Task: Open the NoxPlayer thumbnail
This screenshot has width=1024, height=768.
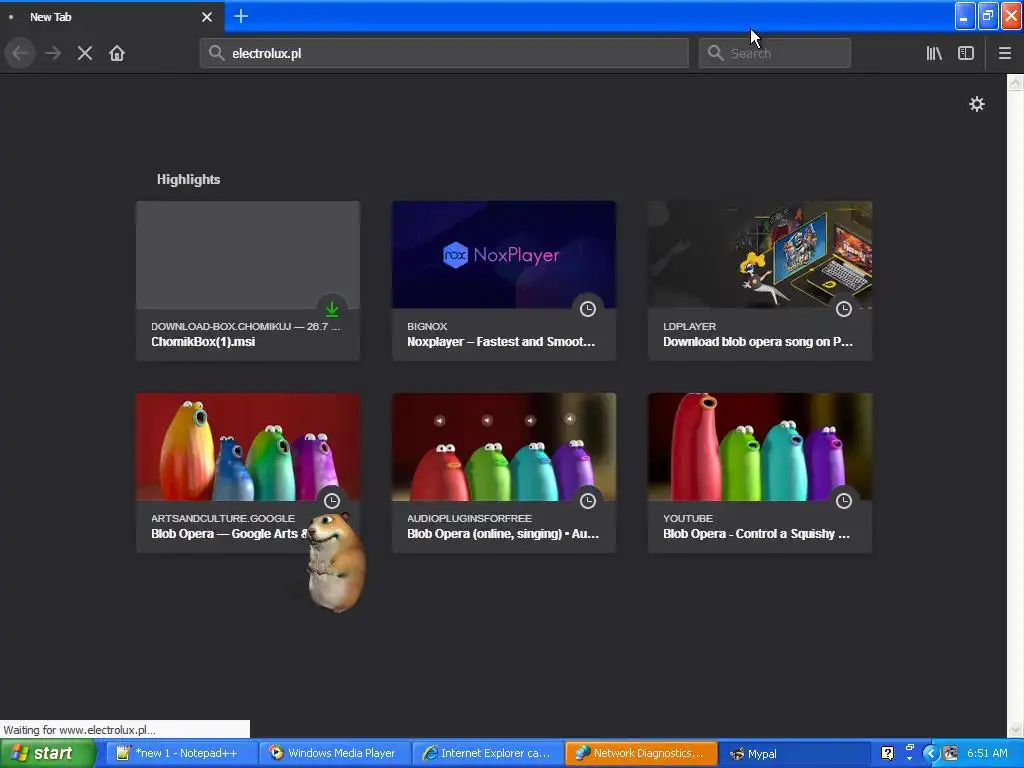Action: pos(504,254)
